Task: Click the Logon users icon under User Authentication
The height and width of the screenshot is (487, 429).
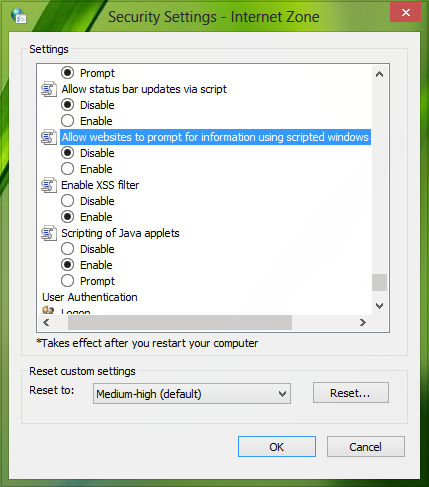Action: pos(48,310)
